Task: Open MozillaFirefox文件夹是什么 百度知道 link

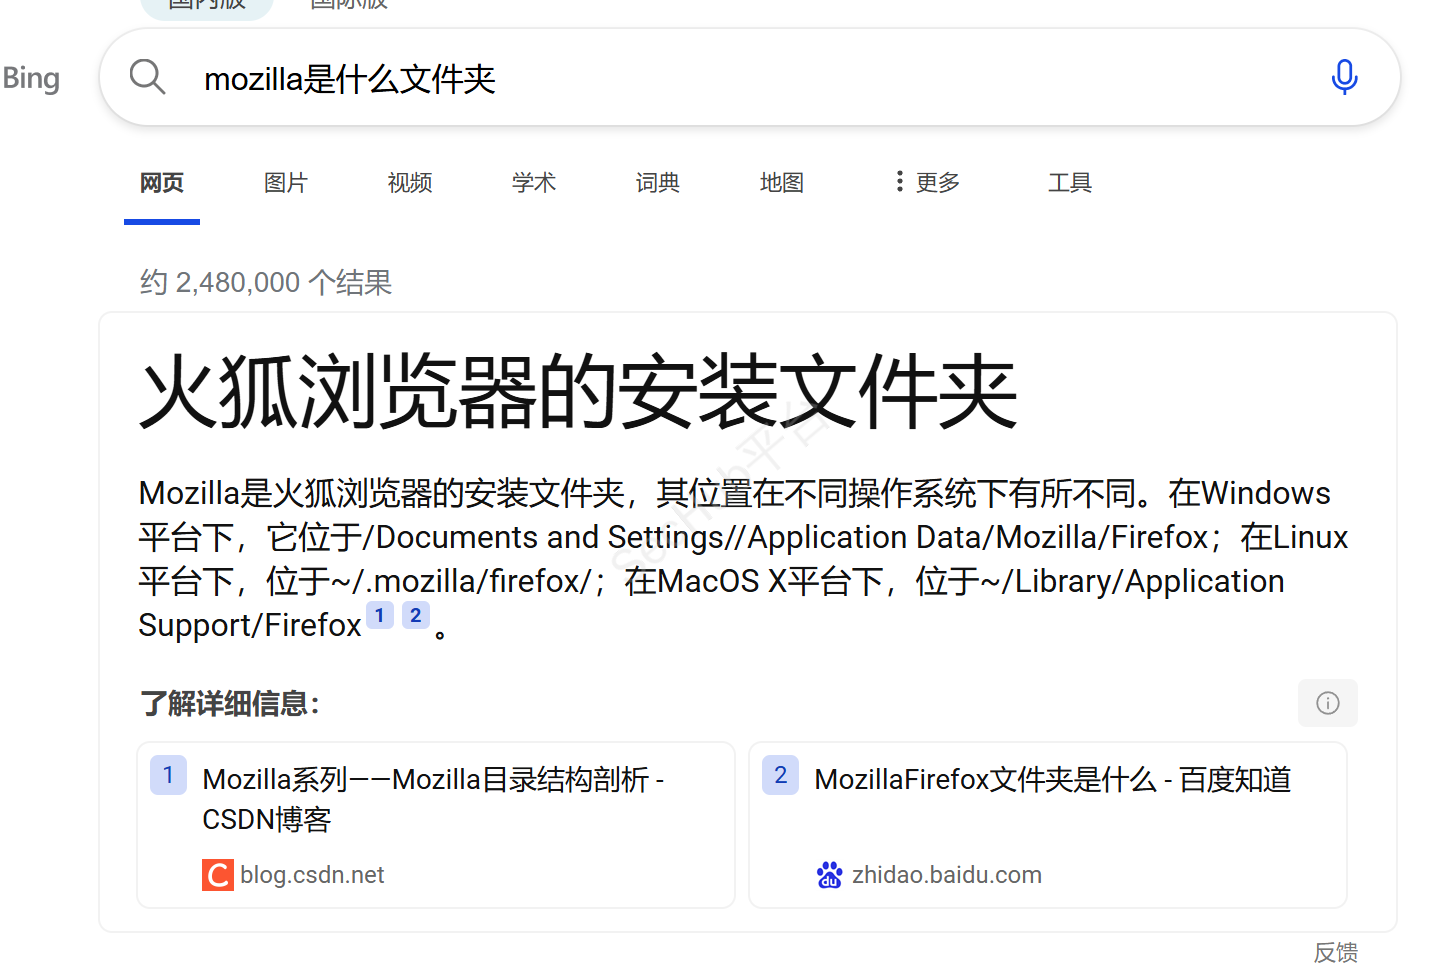Action: point(1052,779)
